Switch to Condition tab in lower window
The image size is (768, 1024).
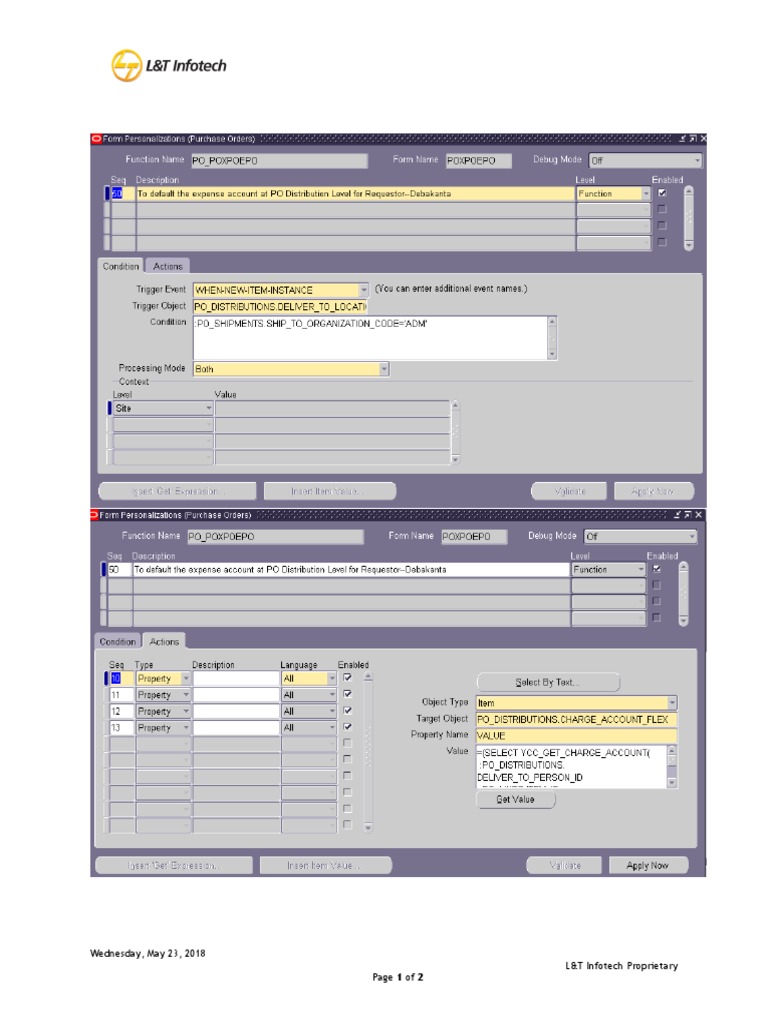pyautogui.click(x=118, y=642)
